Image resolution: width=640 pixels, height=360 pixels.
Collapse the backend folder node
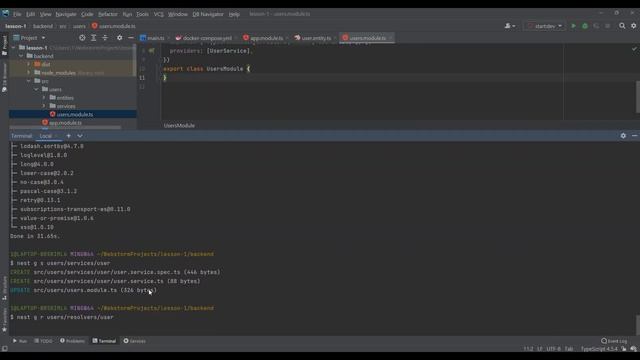[x=21, y=56]
